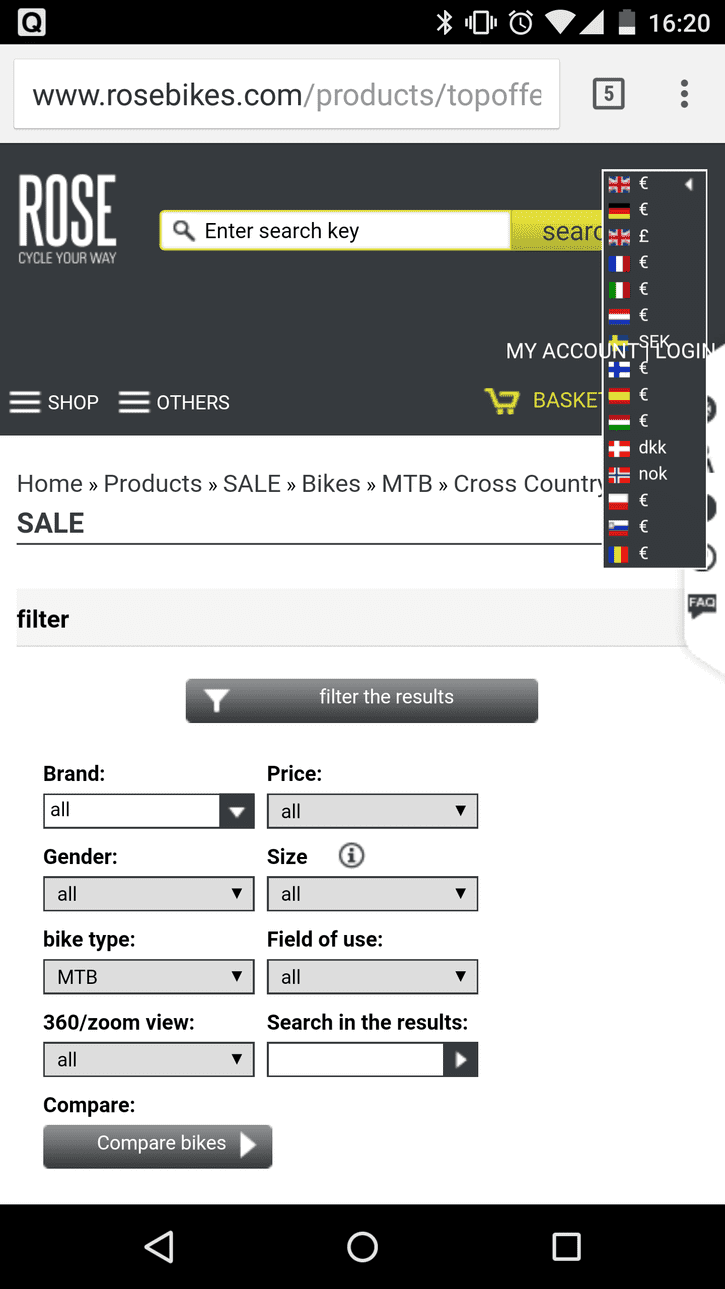Choose the Norwegian flag nok currency

pyautogui.click(x=638, y=474)
